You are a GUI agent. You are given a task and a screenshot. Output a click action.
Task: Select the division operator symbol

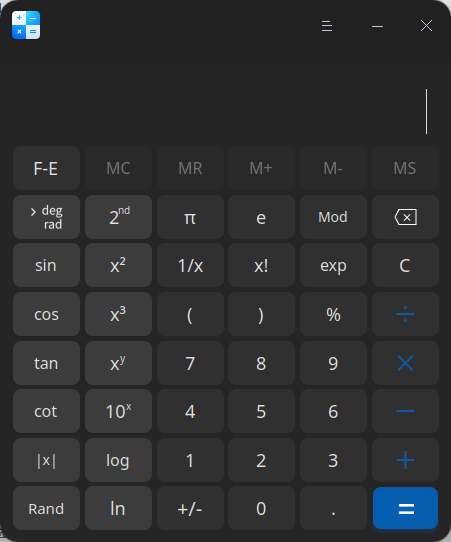(405, 314)
